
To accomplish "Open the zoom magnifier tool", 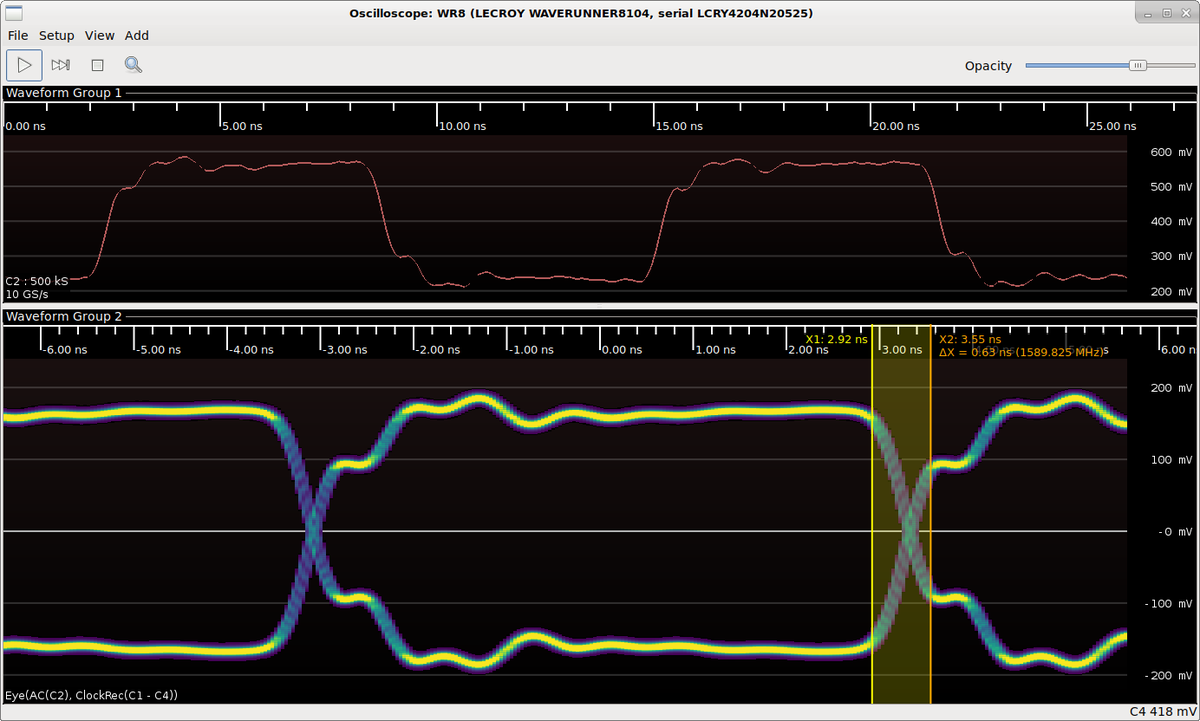I will point(133,65).
